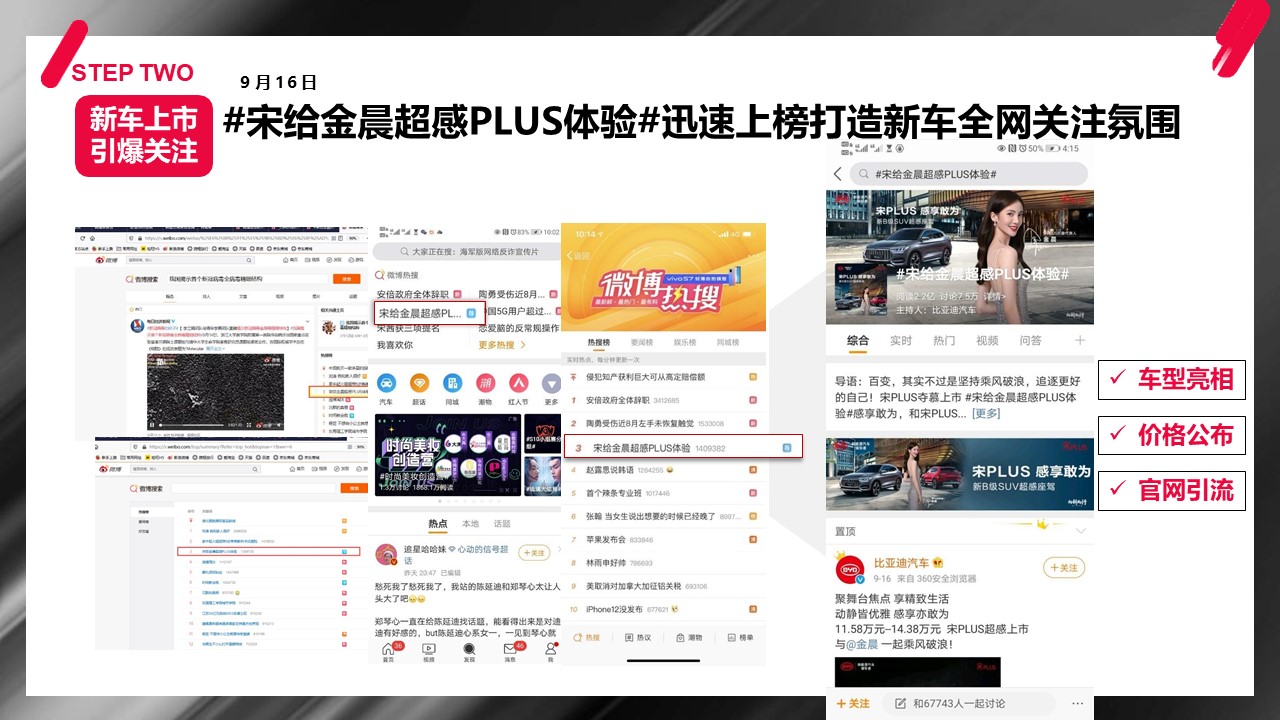Tap +关注 in the topic page bottom bar
The height and width of the screenshot is (720, 1280).
853,704
